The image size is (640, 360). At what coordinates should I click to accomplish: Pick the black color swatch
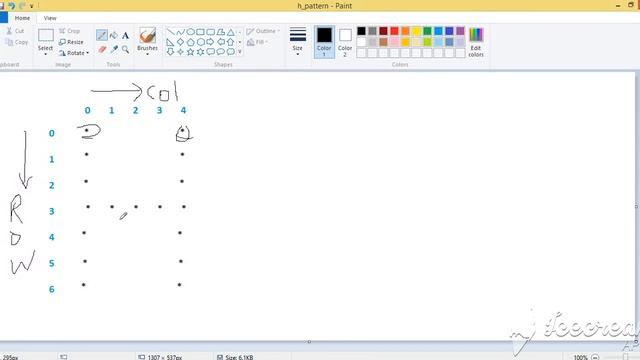tap(361, 31)
